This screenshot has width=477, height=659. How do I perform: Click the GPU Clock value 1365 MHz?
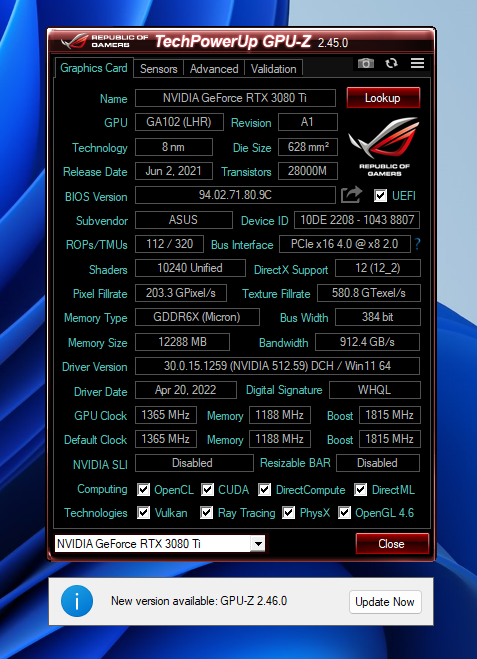[166, 415]
